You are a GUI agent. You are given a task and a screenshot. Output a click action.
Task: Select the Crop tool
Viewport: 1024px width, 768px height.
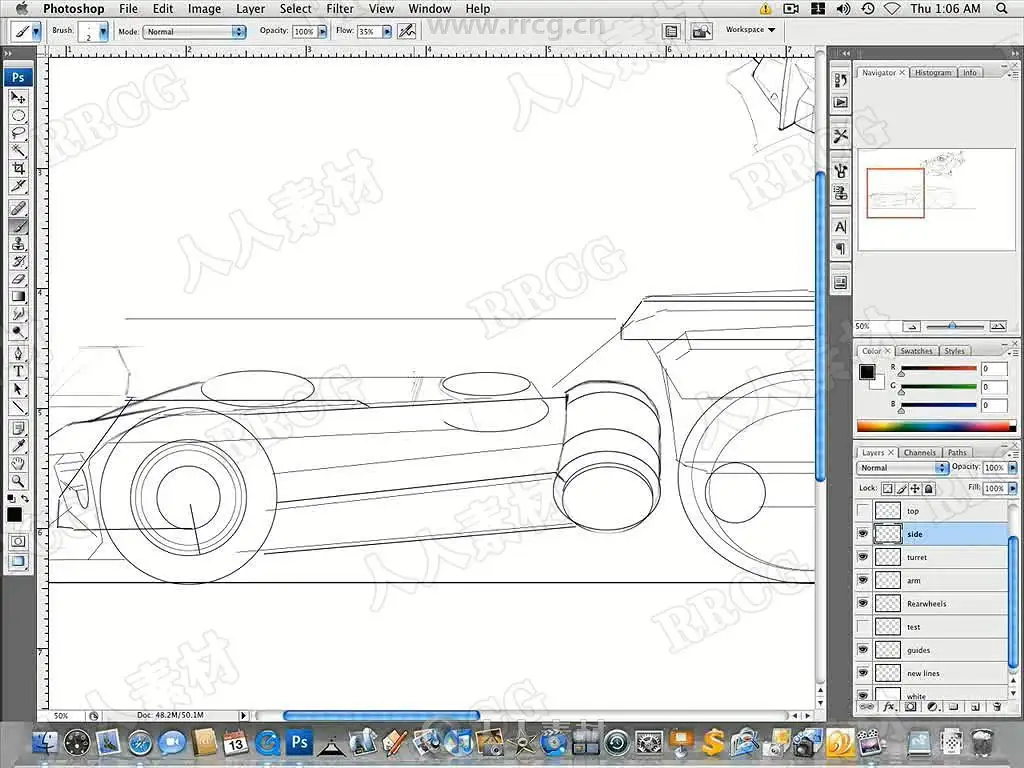tap(18, 168)
